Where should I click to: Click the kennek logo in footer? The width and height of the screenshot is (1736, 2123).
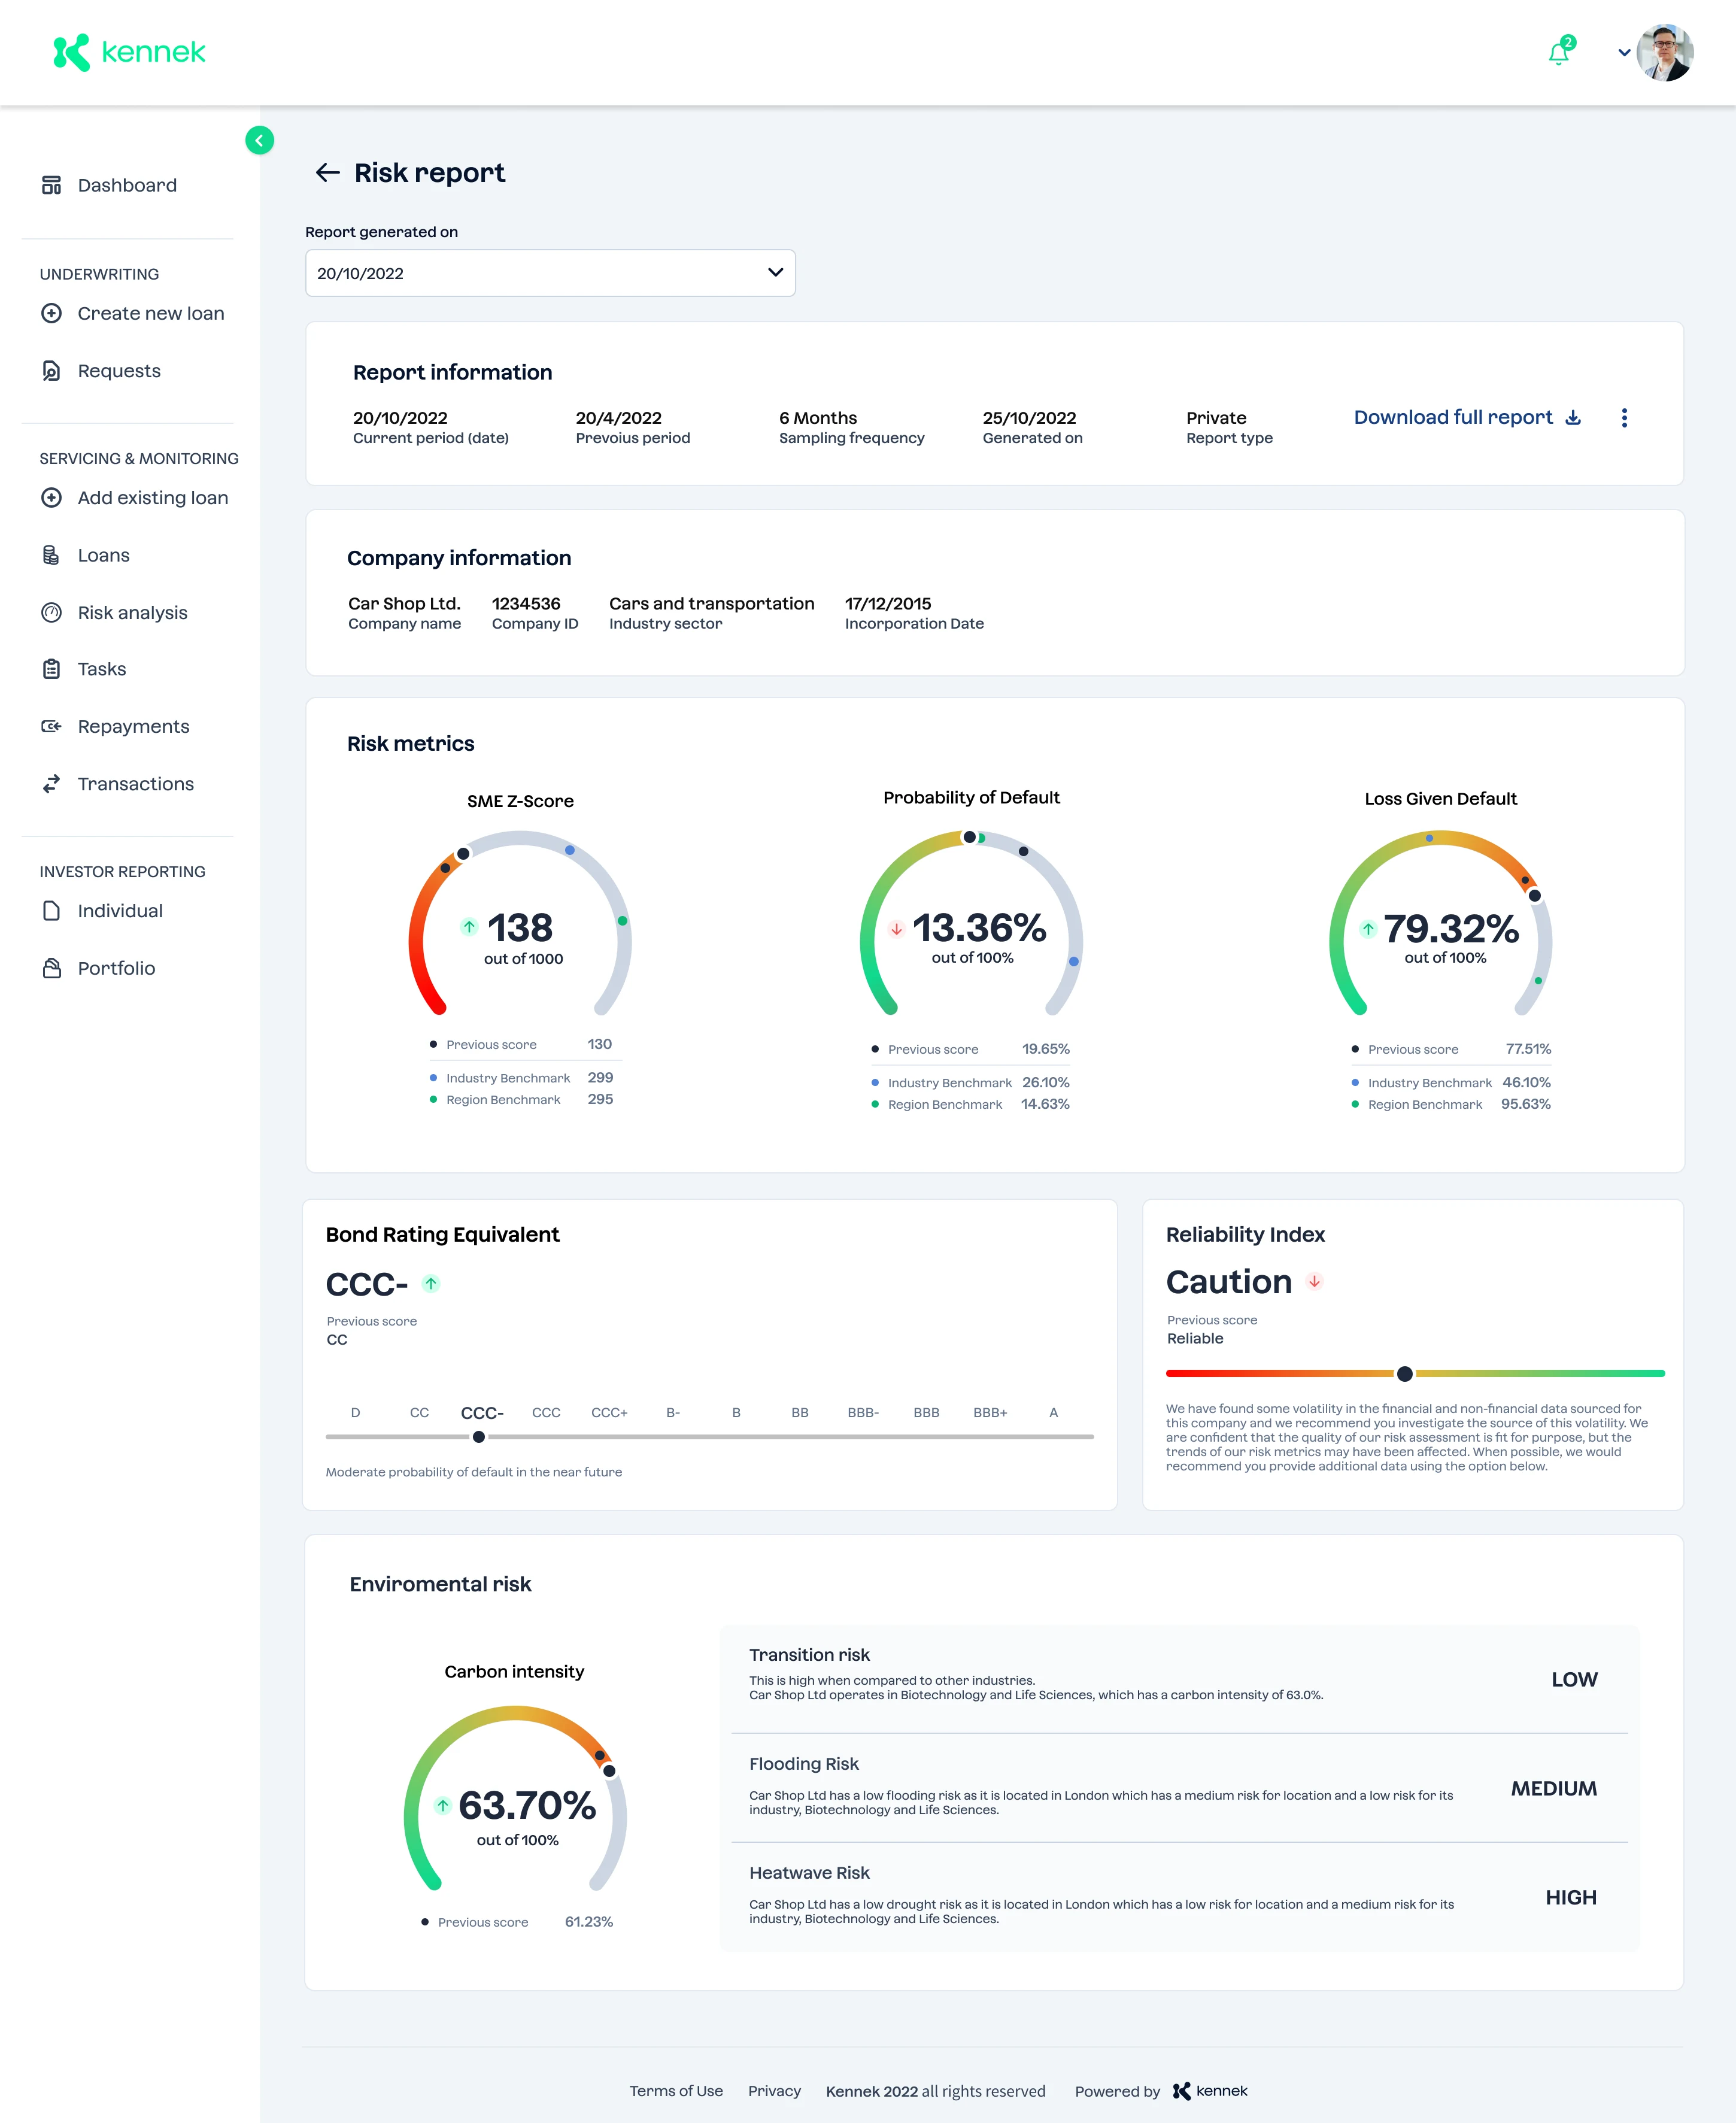coord(1210,2091)
